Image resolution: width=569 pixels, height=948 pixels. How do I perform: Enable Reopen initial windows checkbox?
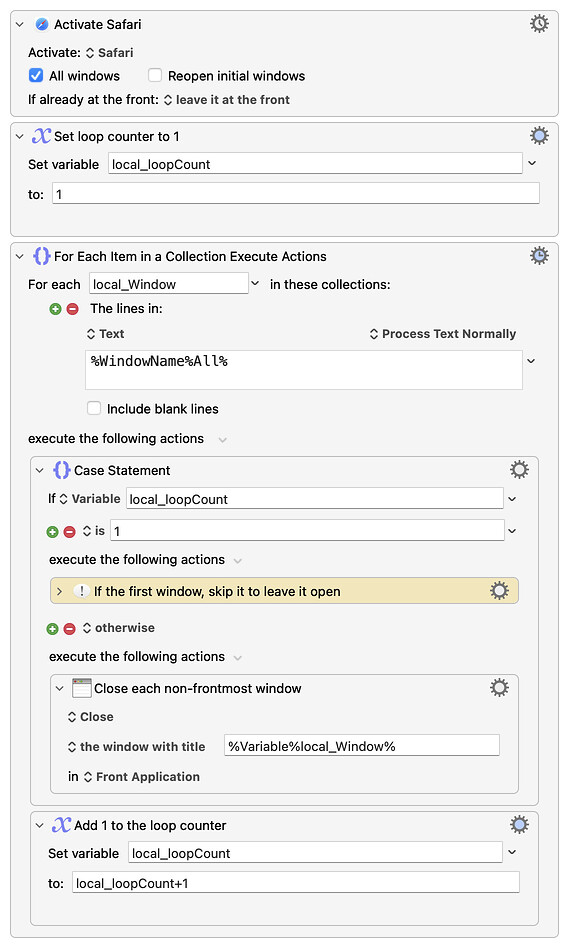155,75
